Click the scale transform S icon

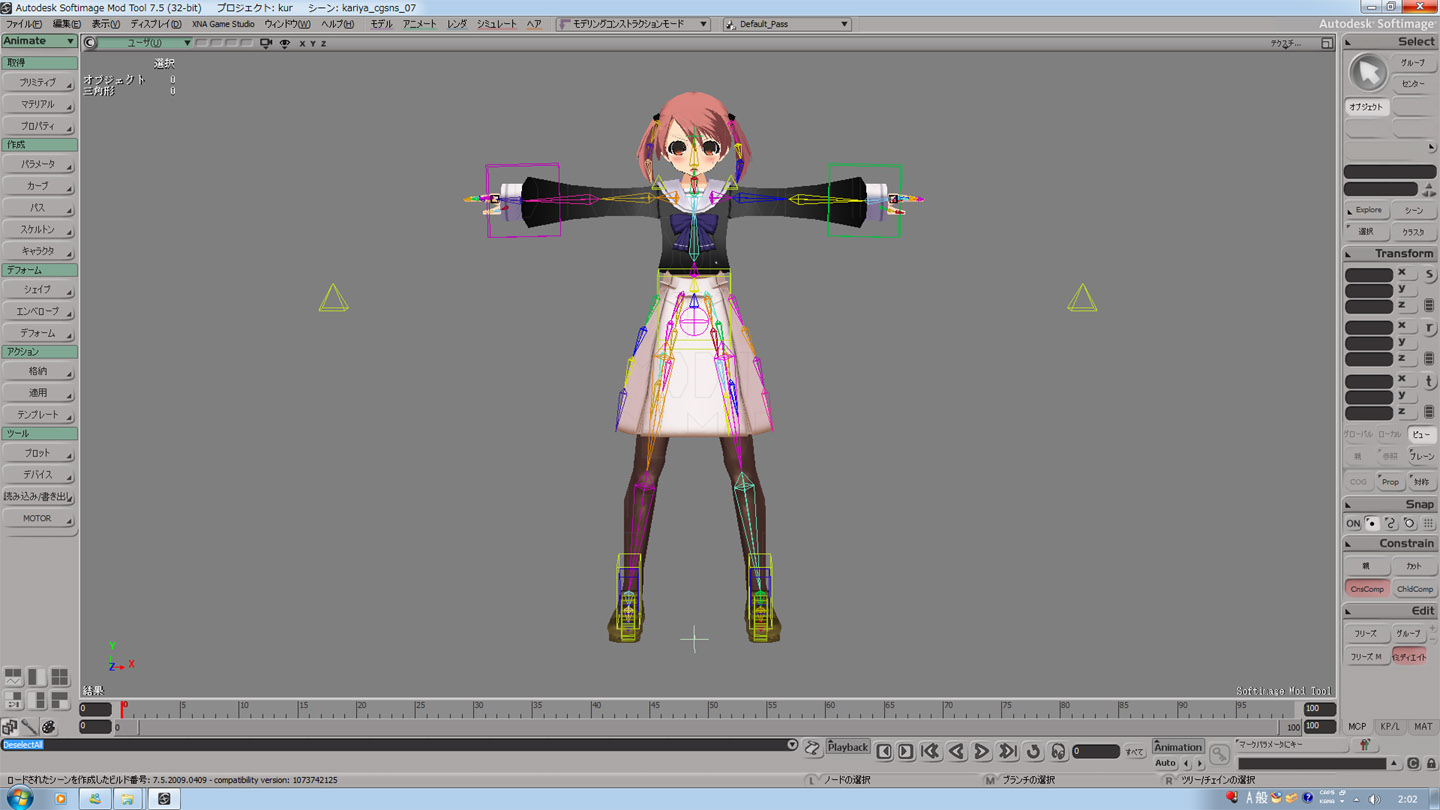coord(1429,274)
